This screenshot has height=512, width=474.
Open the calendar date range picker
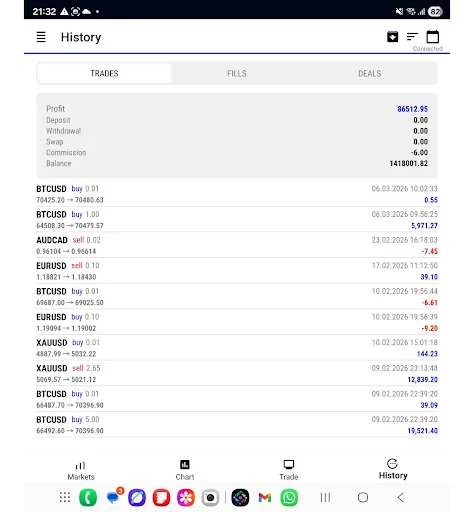click(433, 37)
